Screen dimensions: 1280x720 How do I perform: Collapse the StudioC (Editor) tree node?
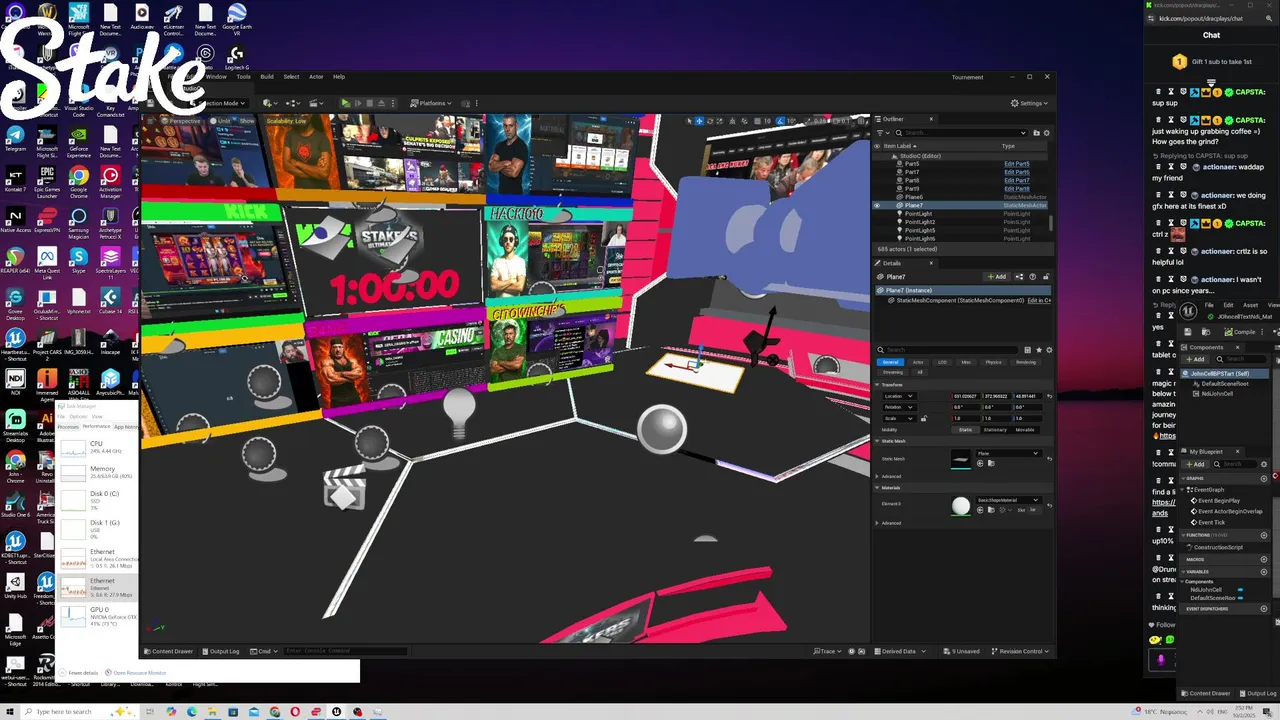point(894,156)
